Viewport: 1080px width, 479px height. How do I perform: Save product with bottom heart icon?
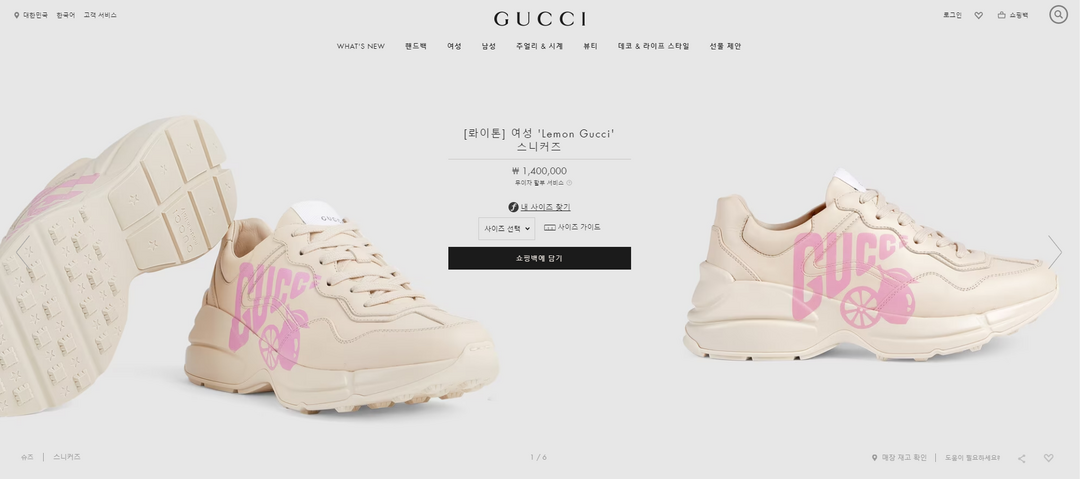coord(1048,458)
